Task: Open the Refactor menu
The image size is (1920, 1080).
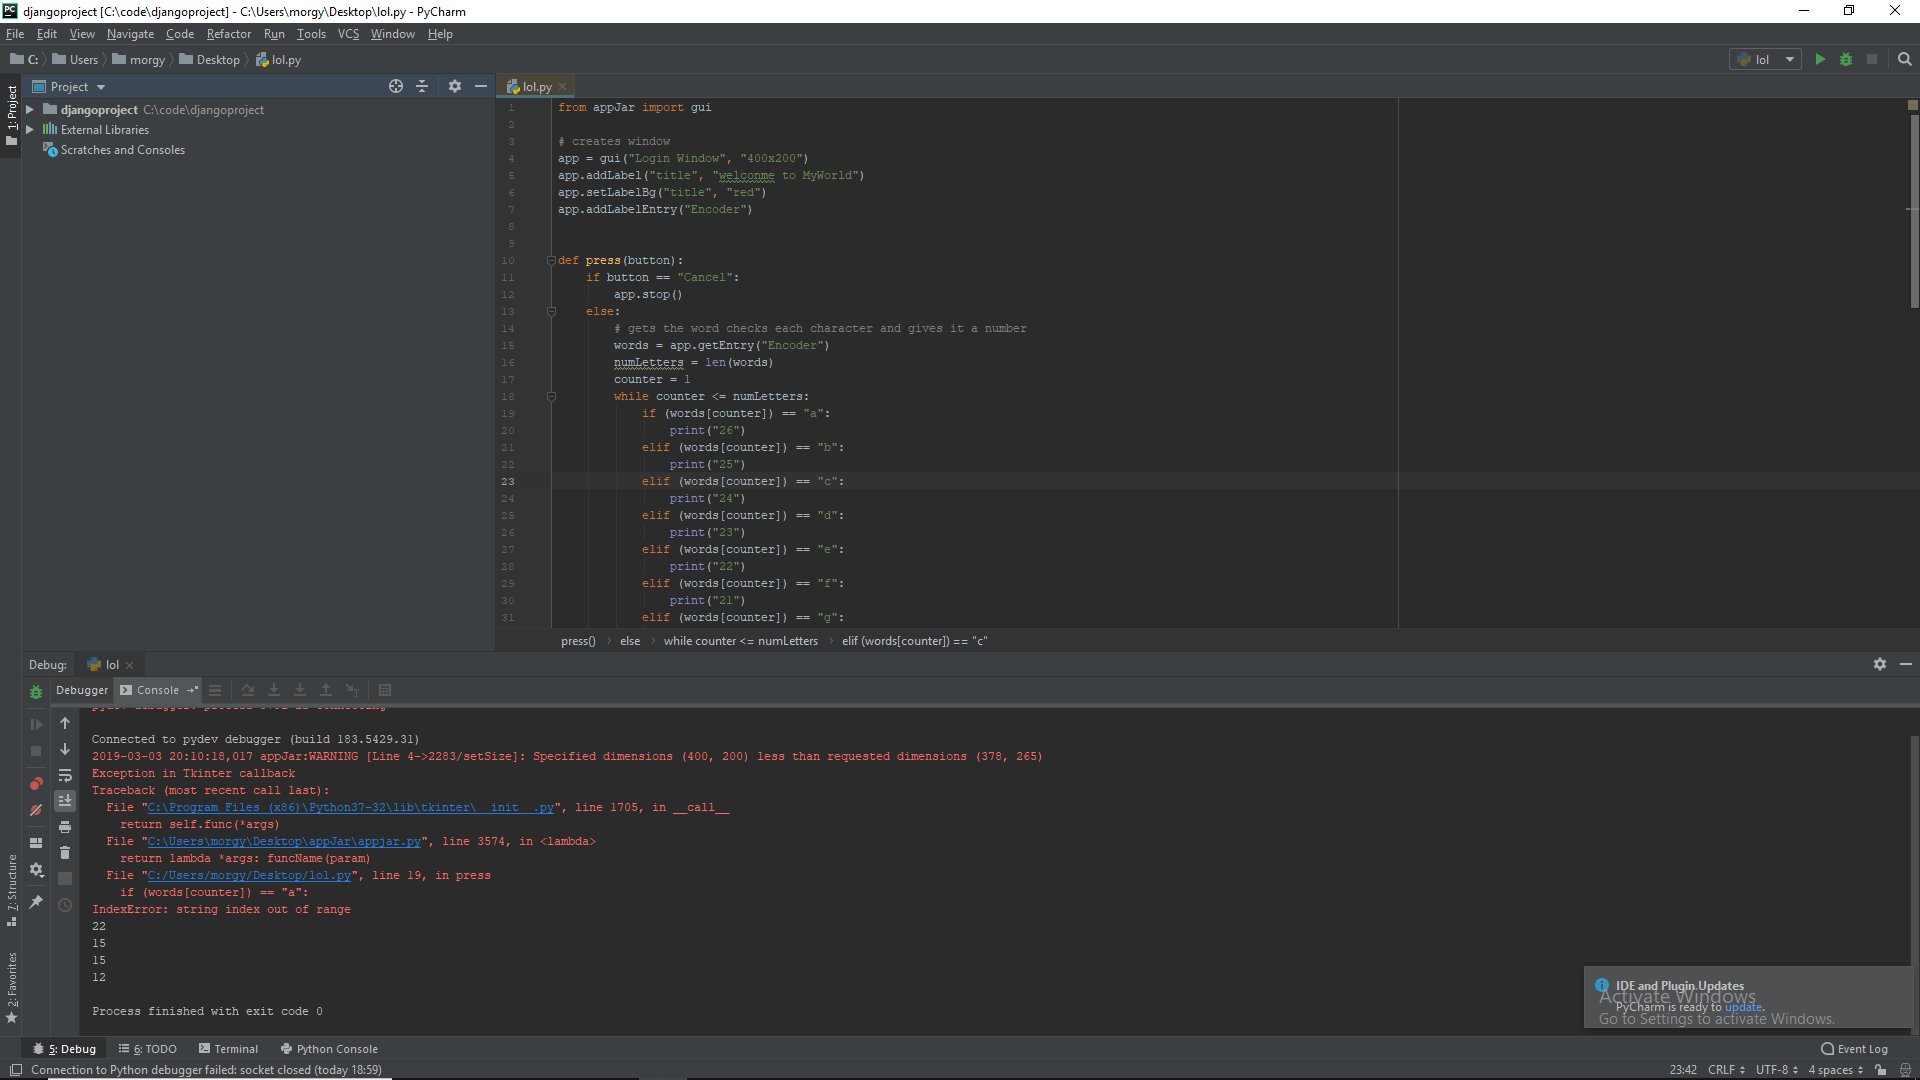Action: pos(229,34)
